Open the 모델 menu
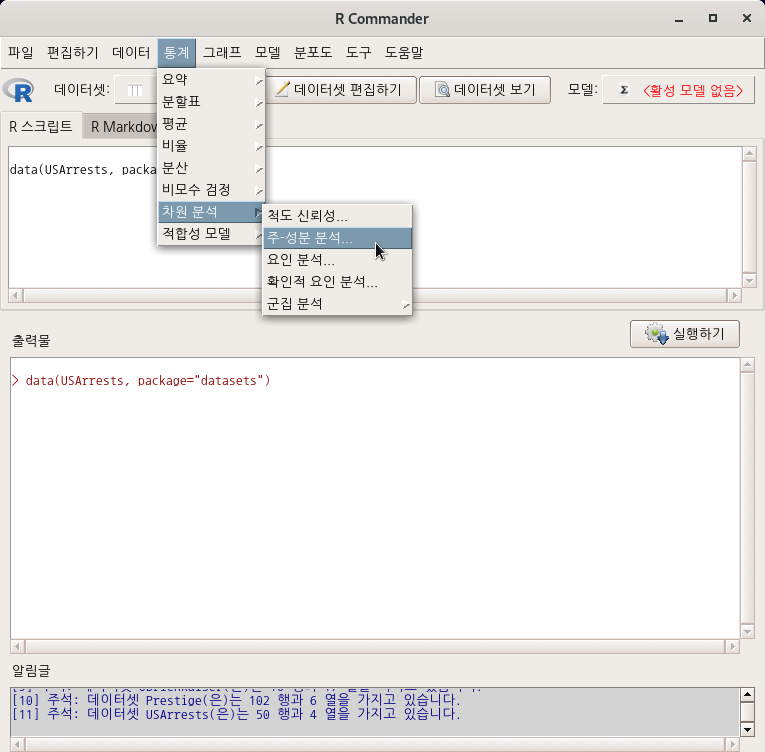Image resolution: width=765 pixels, height=752 pixels. 268,52
